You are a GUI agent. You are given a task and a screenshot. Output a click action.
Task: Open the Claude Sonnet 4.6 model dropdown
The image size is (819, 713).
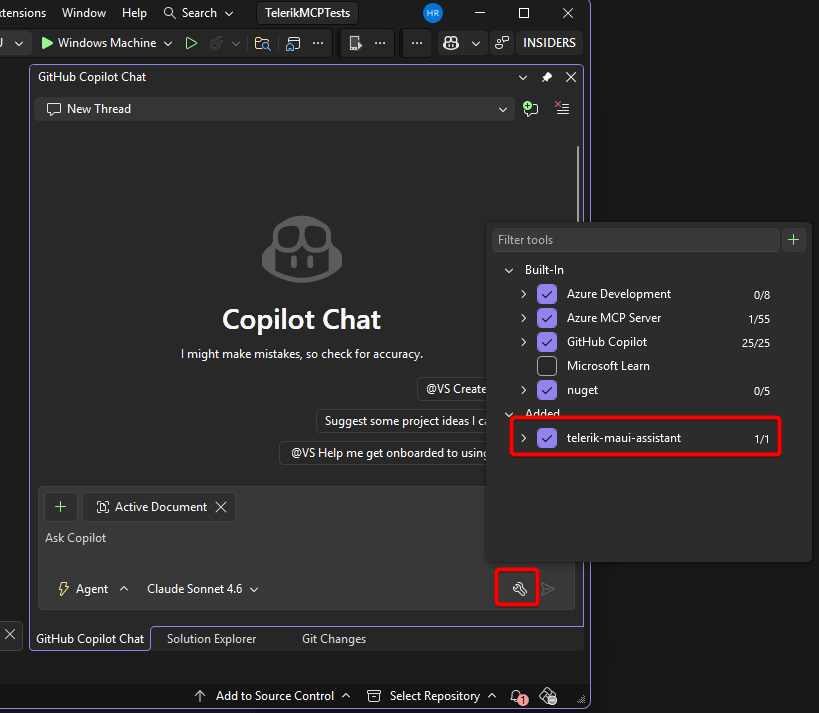click(x=203, y=589)
